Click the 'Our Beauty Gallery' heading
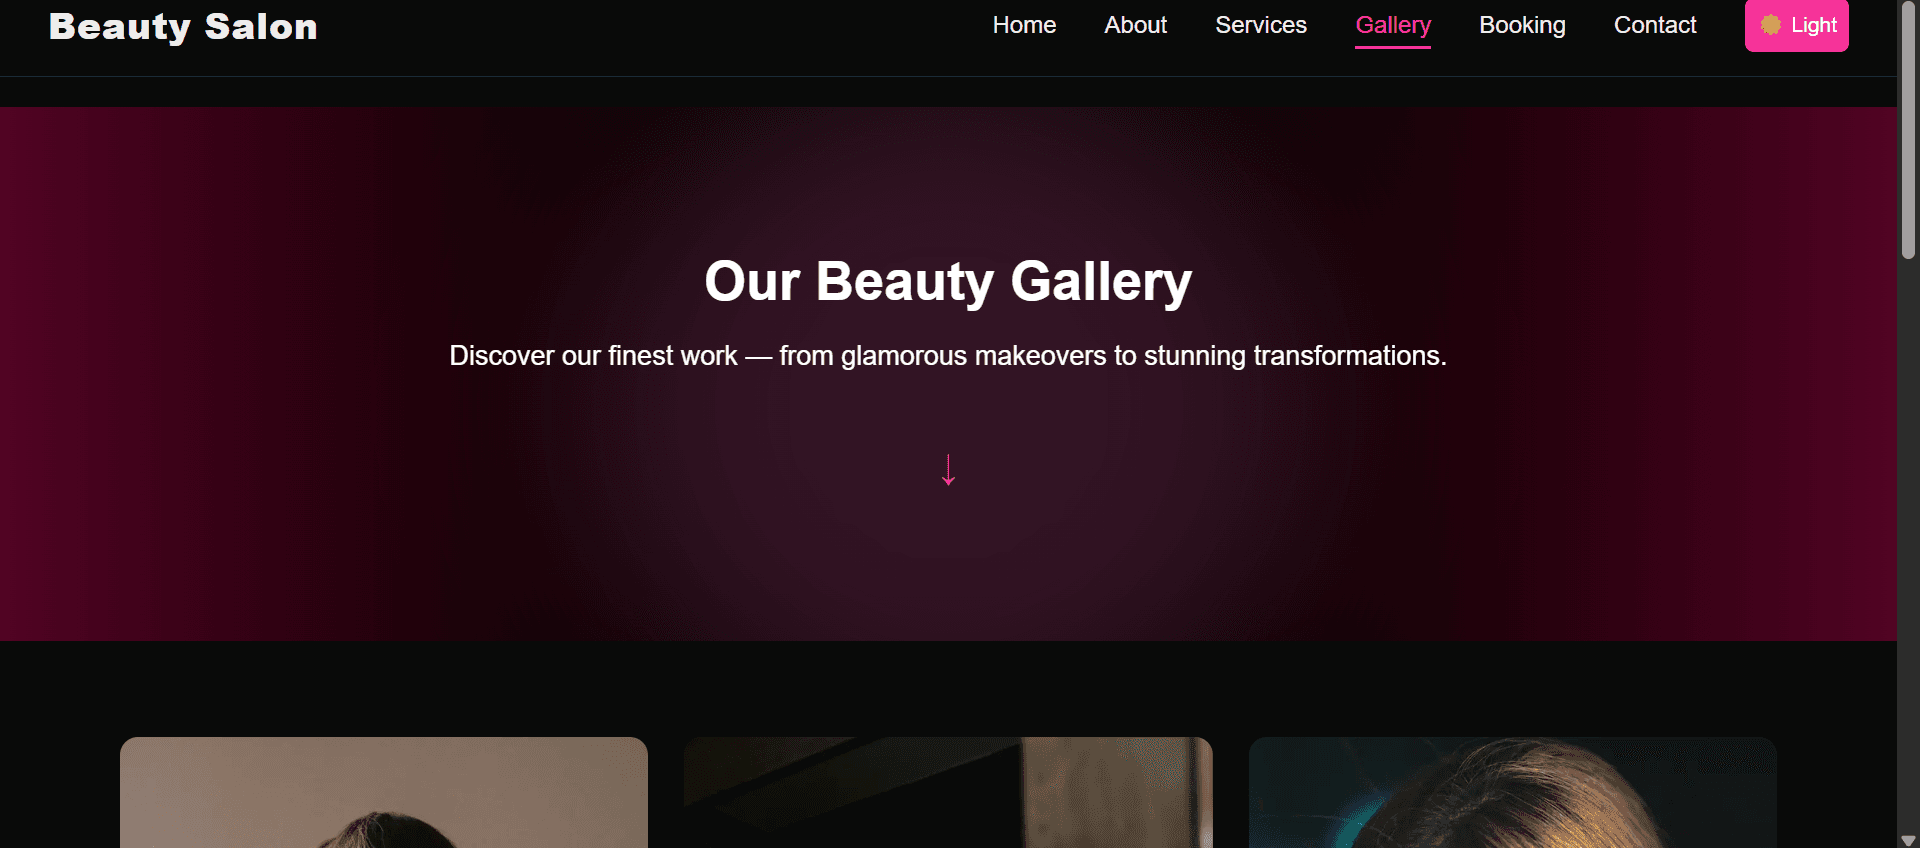 (x=948, y=281)
